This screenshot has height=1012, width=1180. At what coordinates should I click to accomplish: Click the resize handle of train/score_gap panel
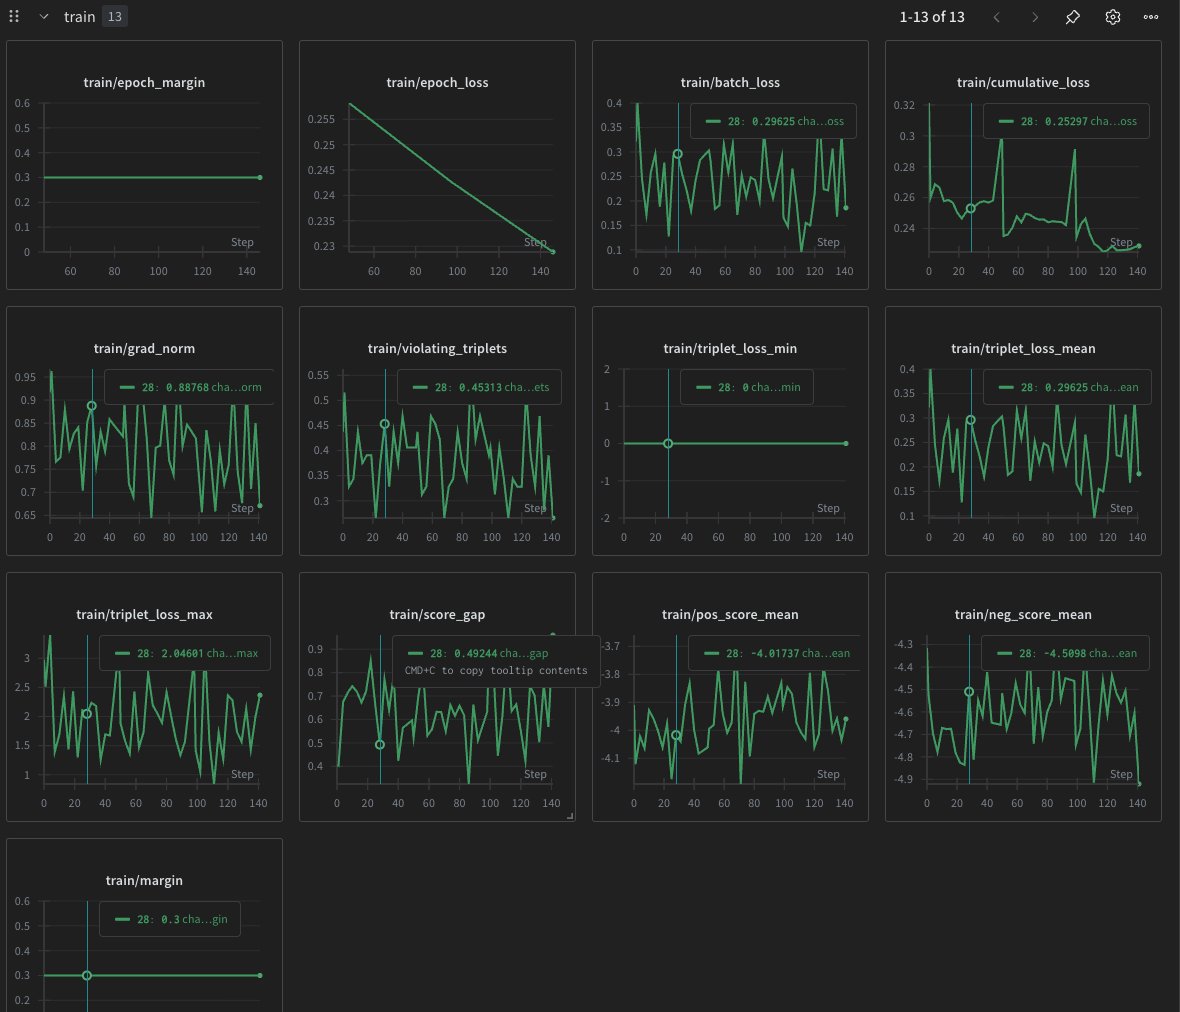click(570, 816)
